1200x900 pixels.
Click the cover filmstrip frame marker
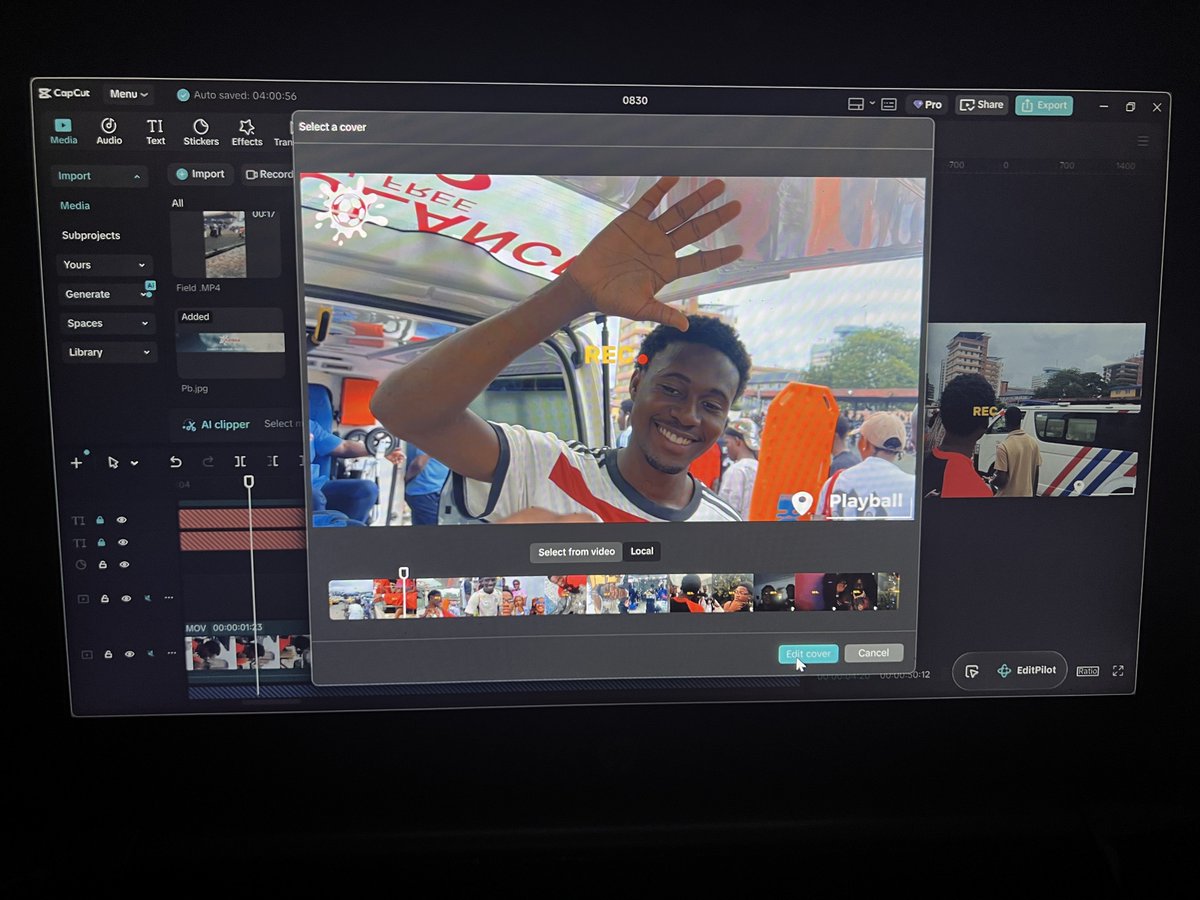coord(403,574)
